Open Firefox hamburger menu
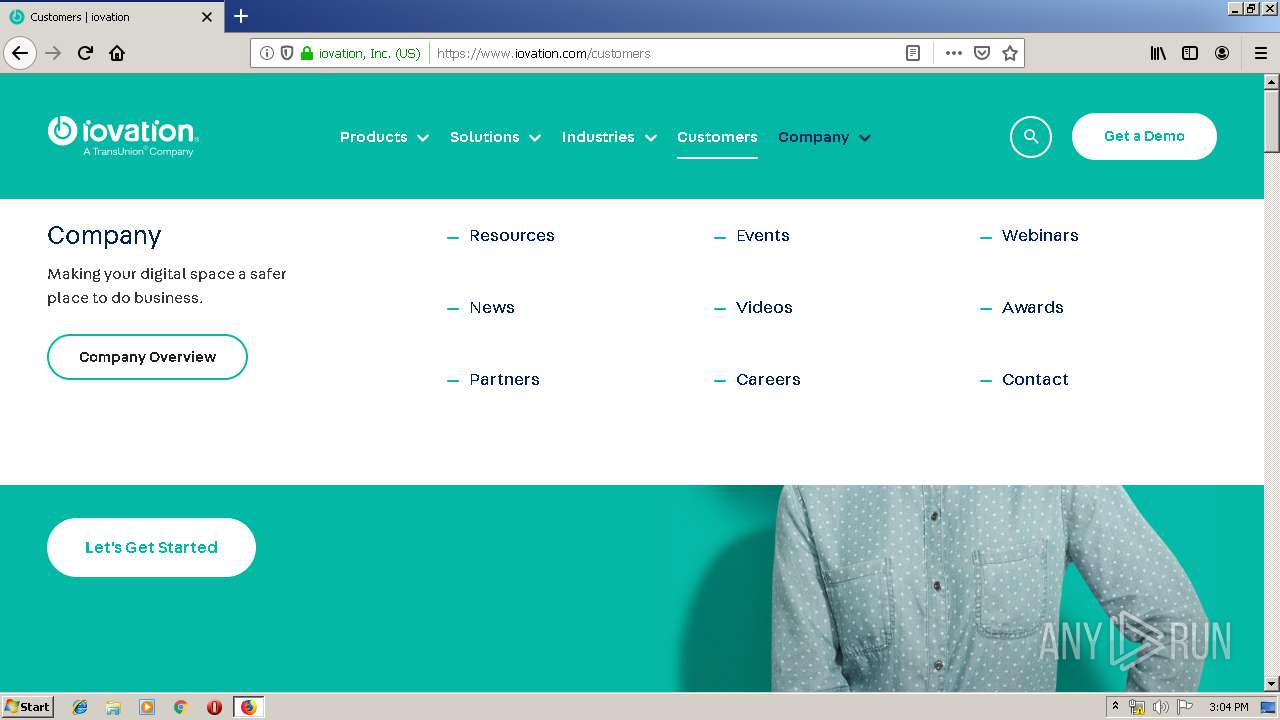 coord(1261,53)
